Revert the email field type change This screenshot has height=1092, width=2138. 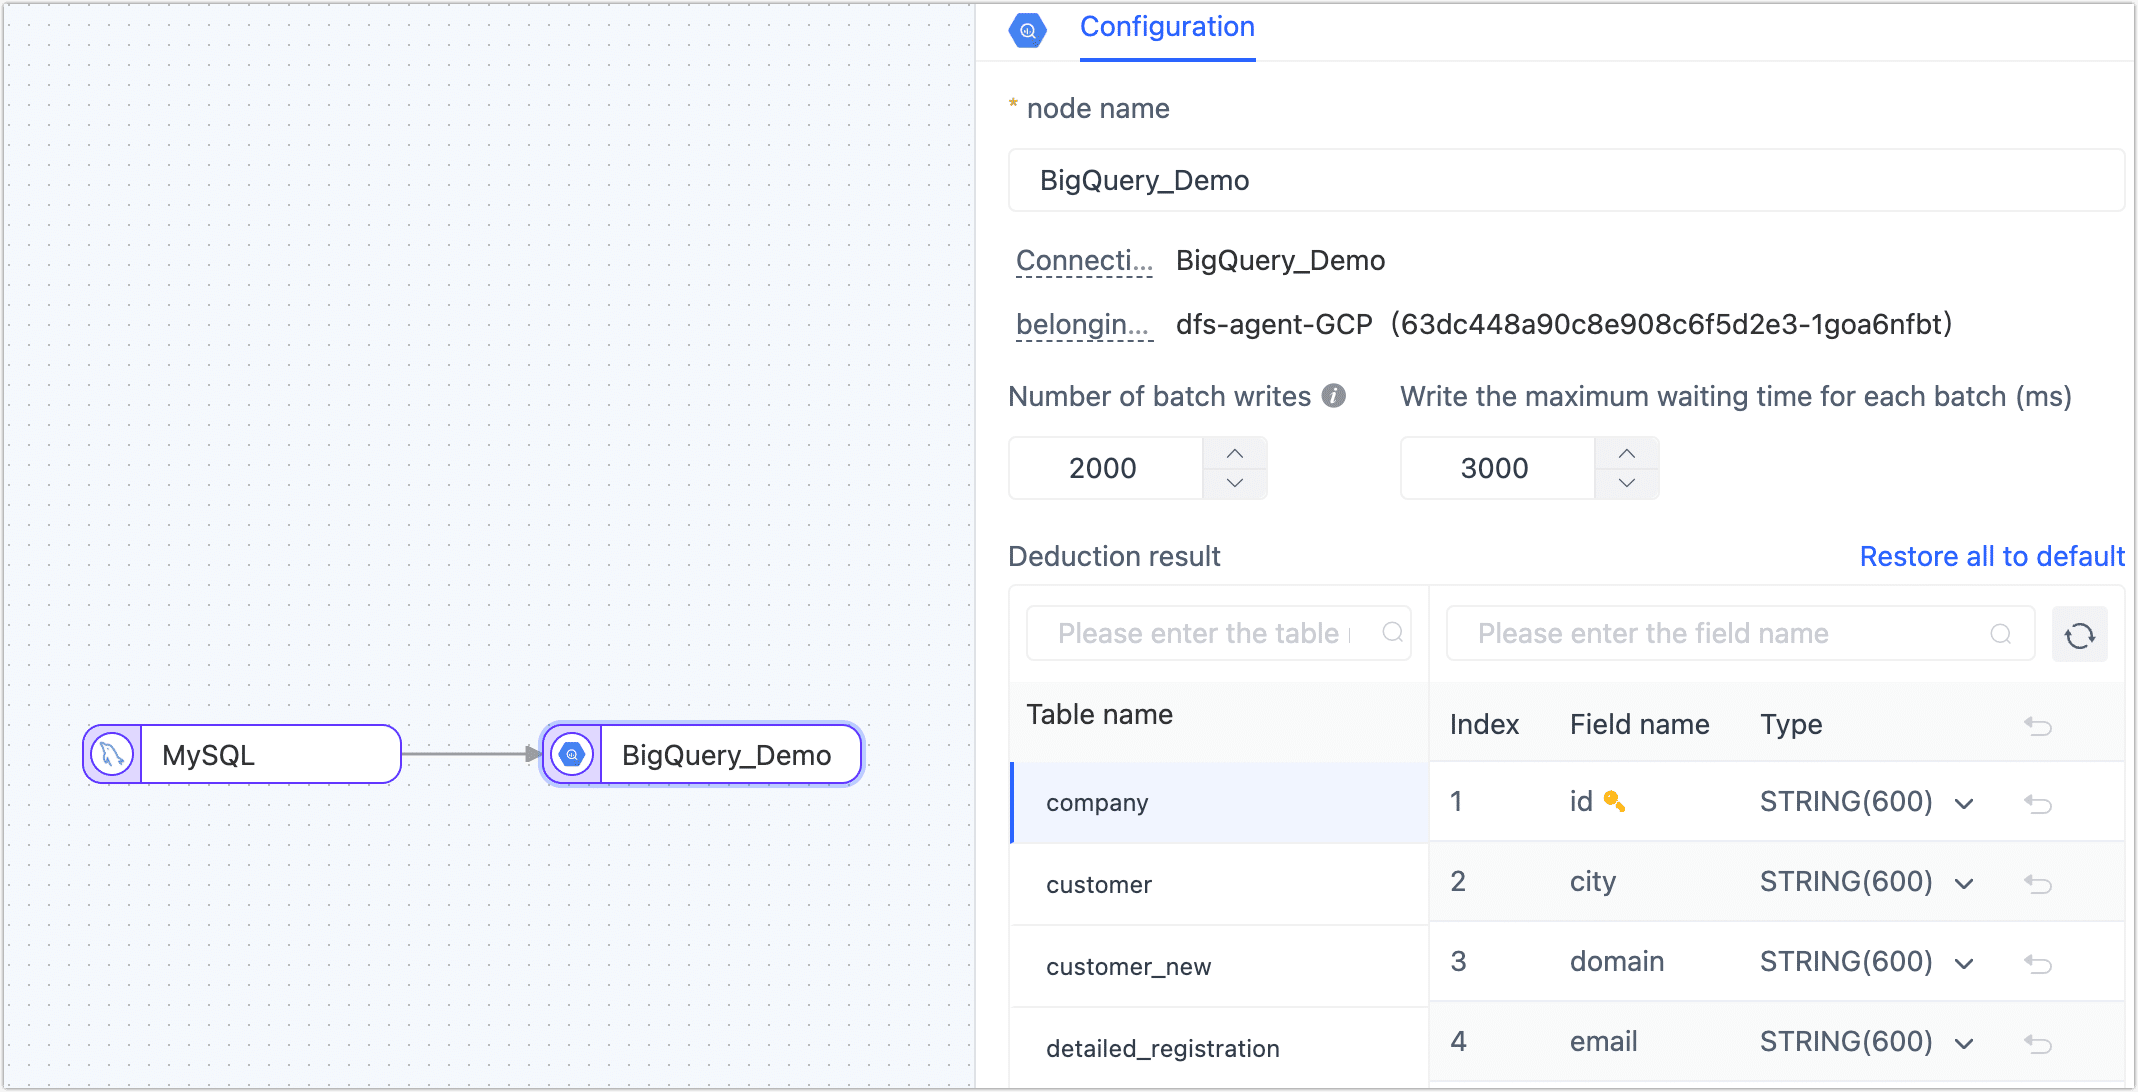pyautogui.click(x=2039, y=1041)
